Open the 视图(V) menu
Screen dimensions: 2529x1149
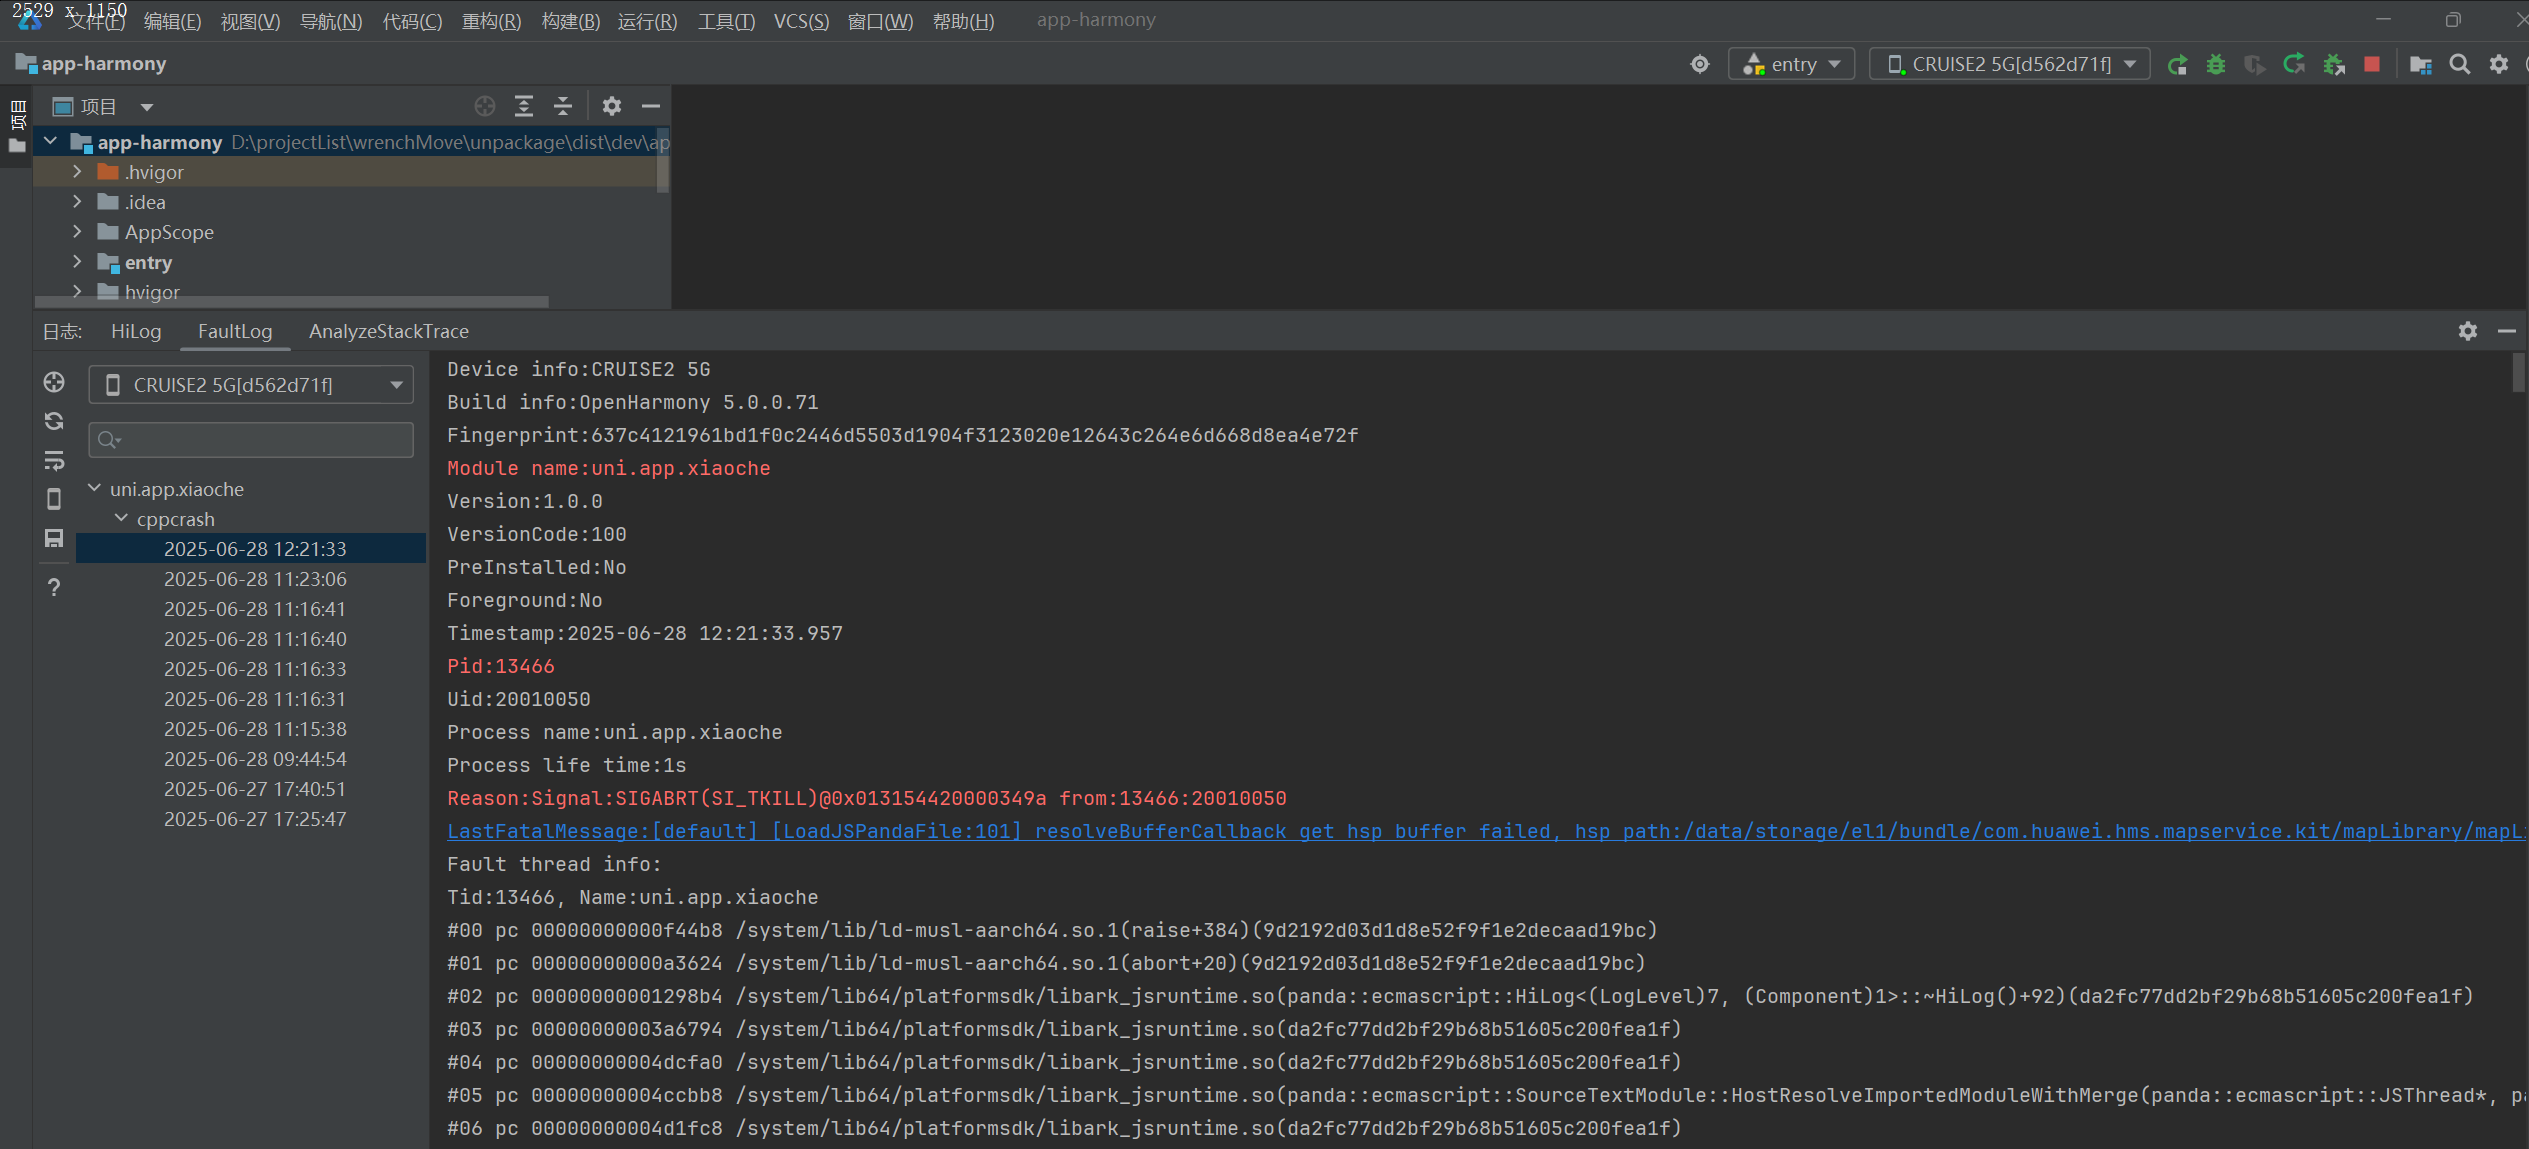click(250, 21)
